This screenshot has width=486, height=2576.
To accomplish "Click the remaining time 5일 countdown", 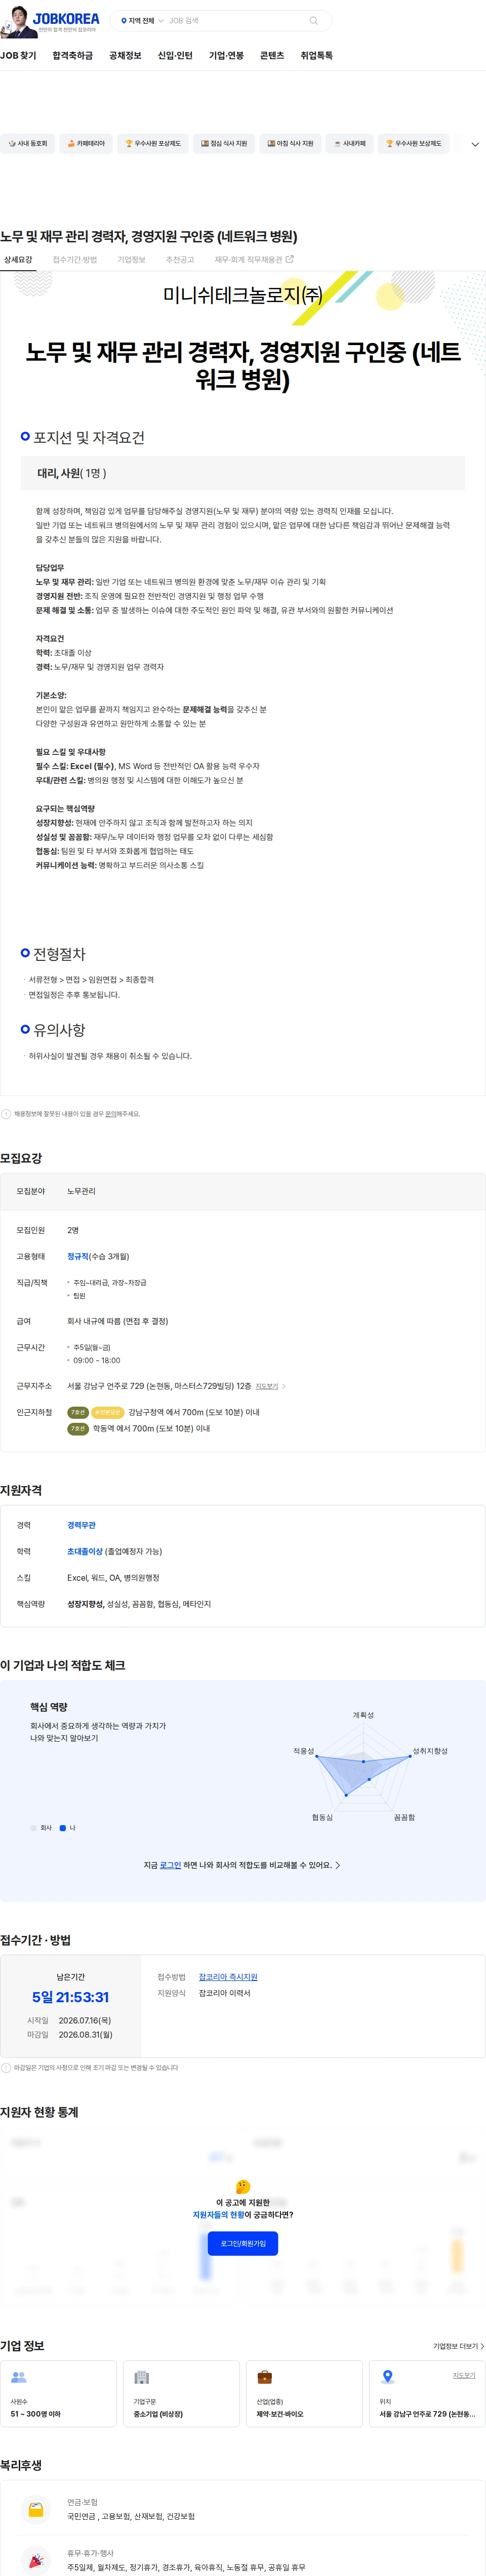I will pos(70,1998).
